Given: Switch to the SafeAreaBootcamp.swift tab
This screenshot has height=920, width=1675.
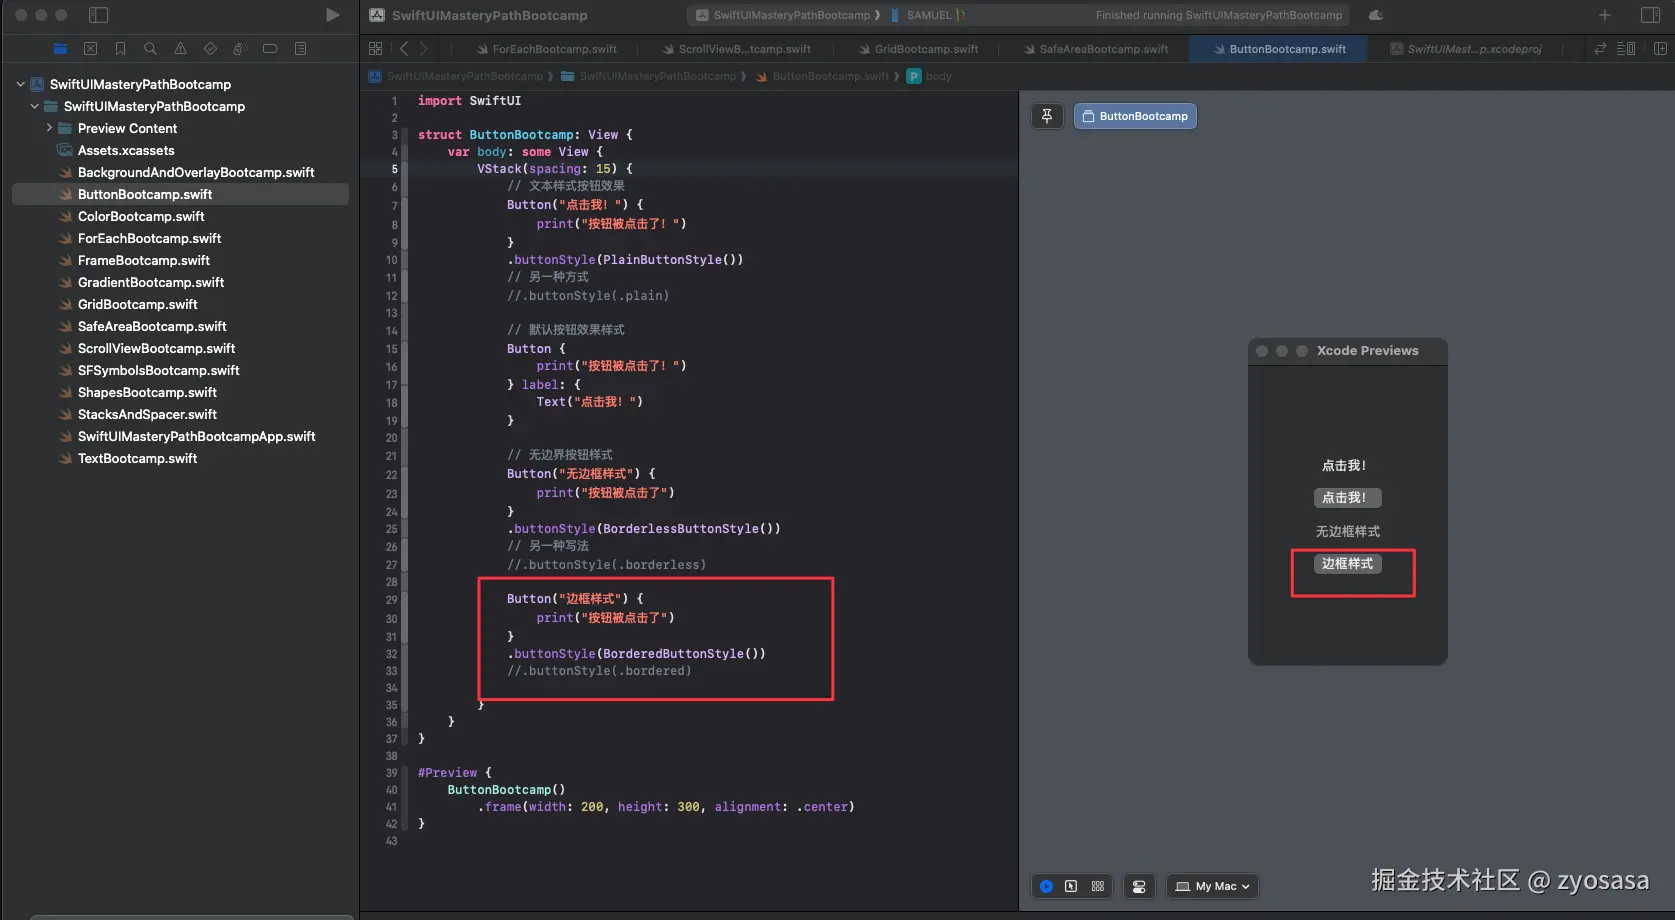Looking at the screenshot, I should tap(1095, 49).
